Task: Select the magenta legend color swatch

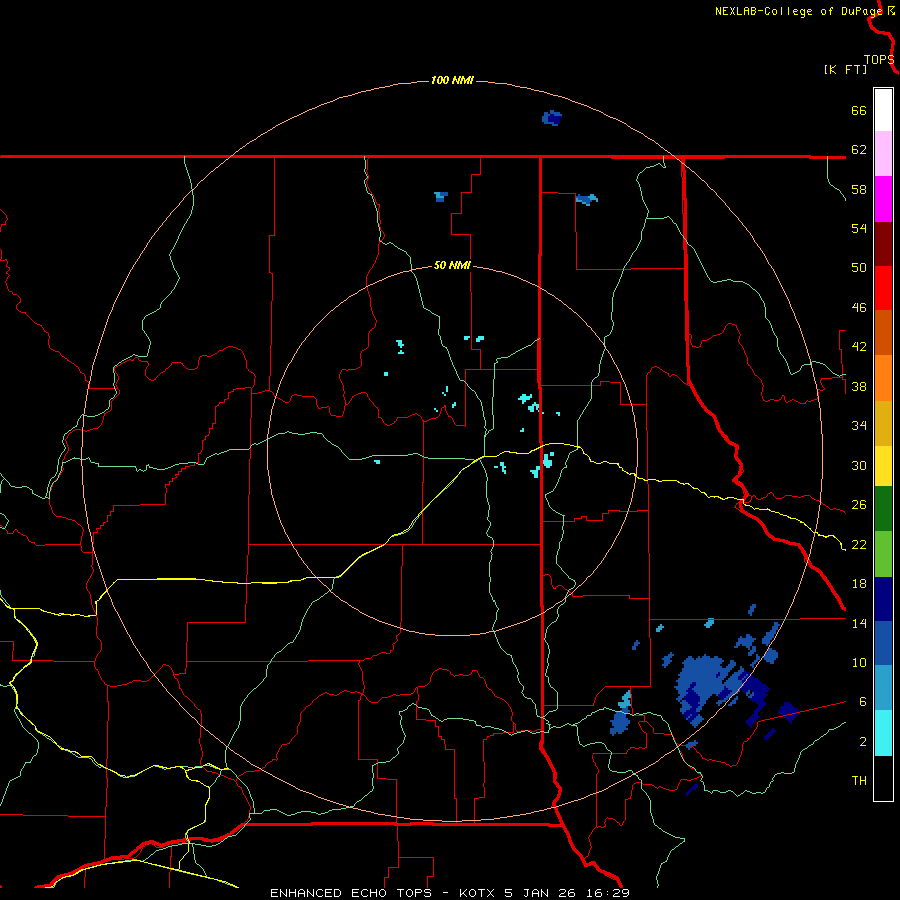Action: (x=883, y=199)
